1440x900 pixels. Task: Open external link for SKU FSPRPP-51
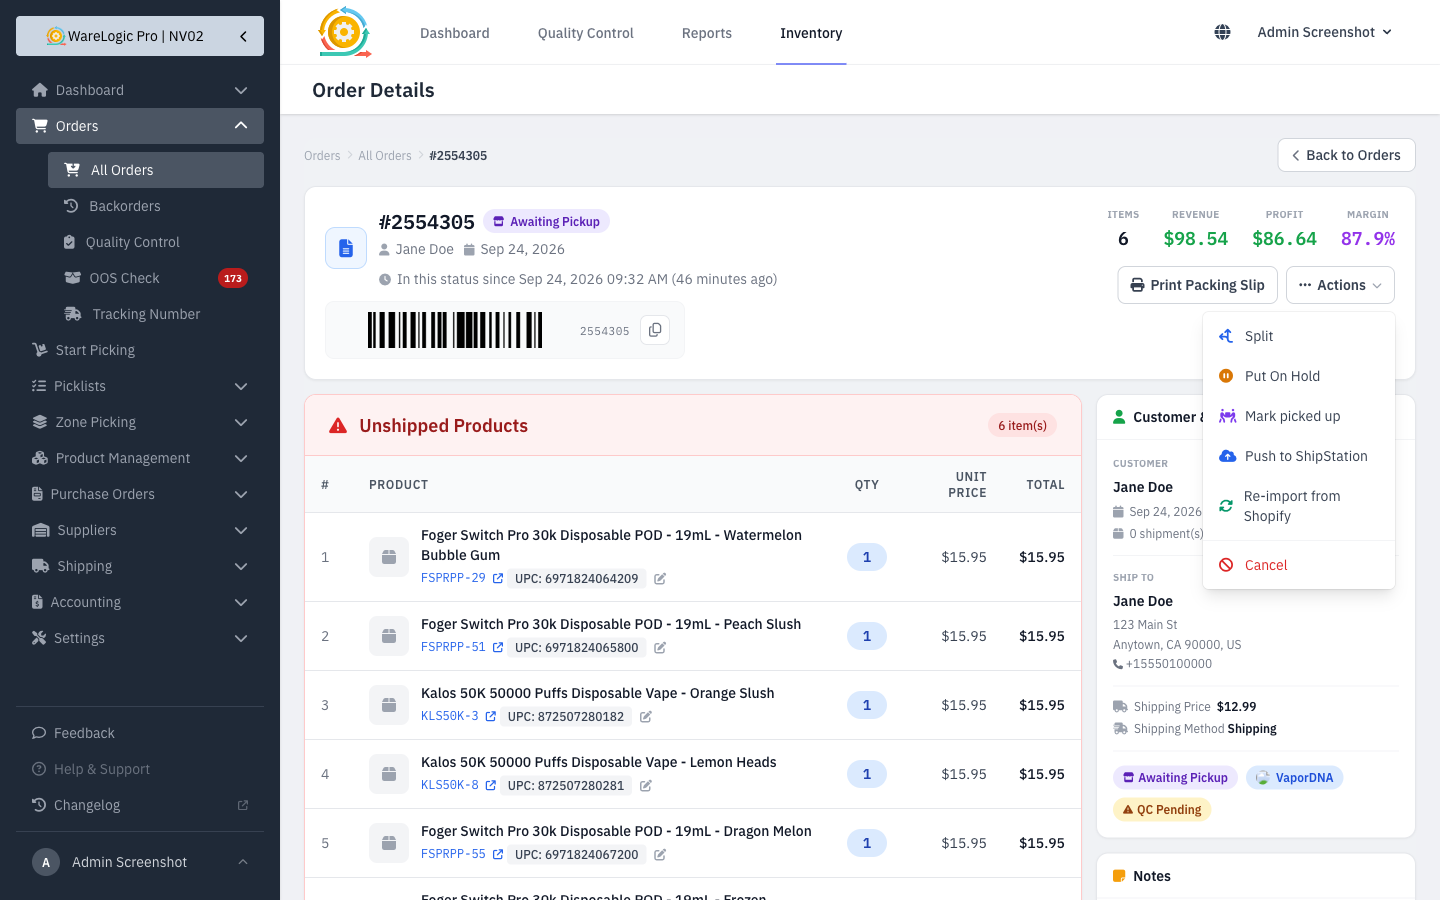point(498,647)
